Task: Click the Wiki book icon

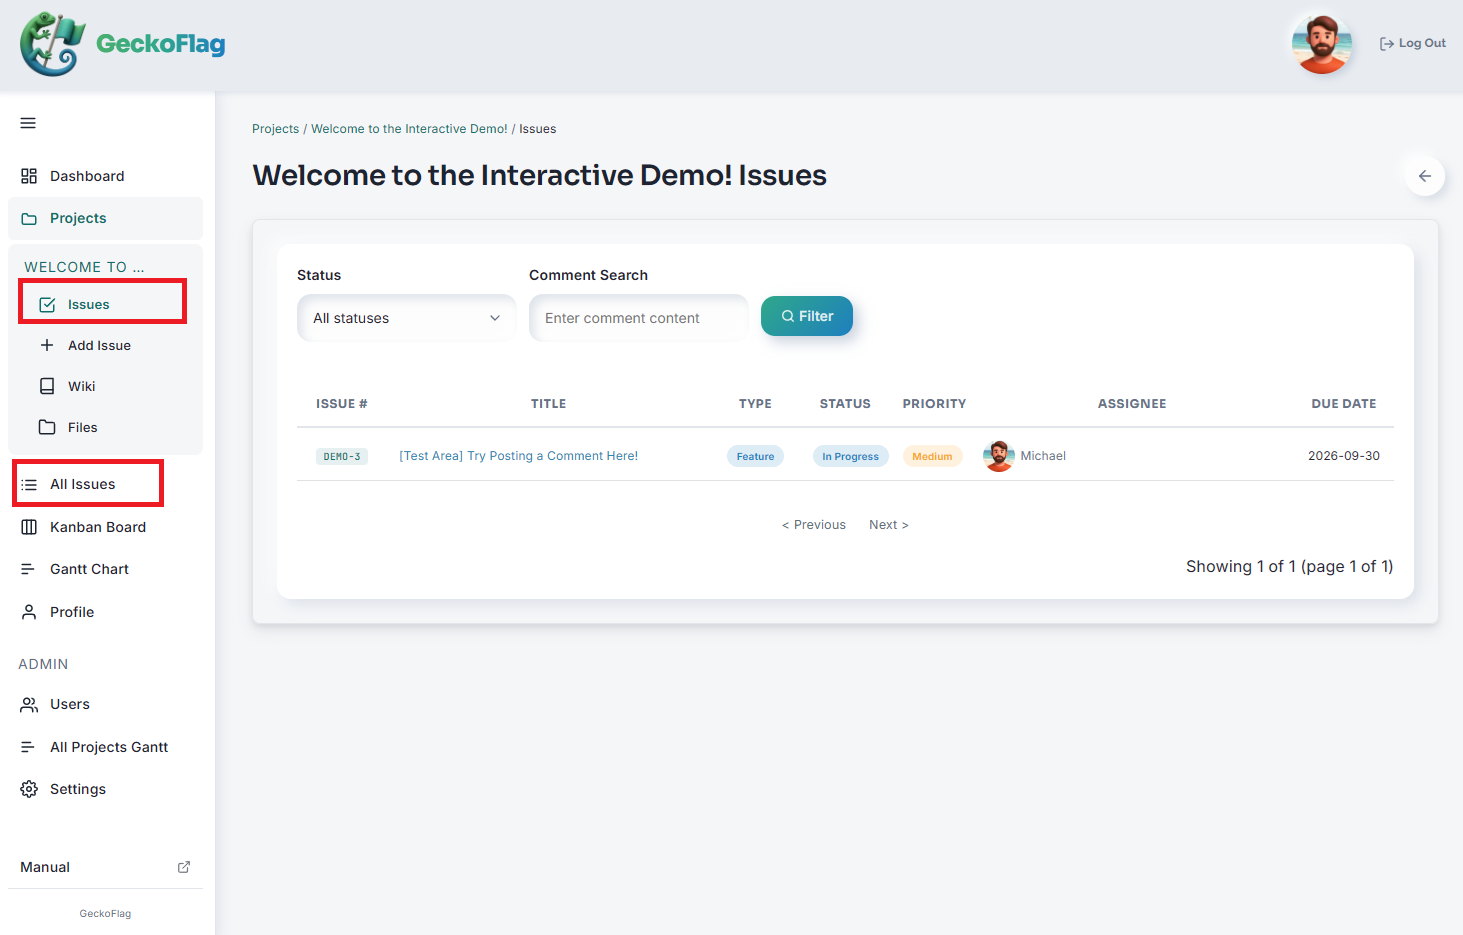Action: (x=47, y=386)
